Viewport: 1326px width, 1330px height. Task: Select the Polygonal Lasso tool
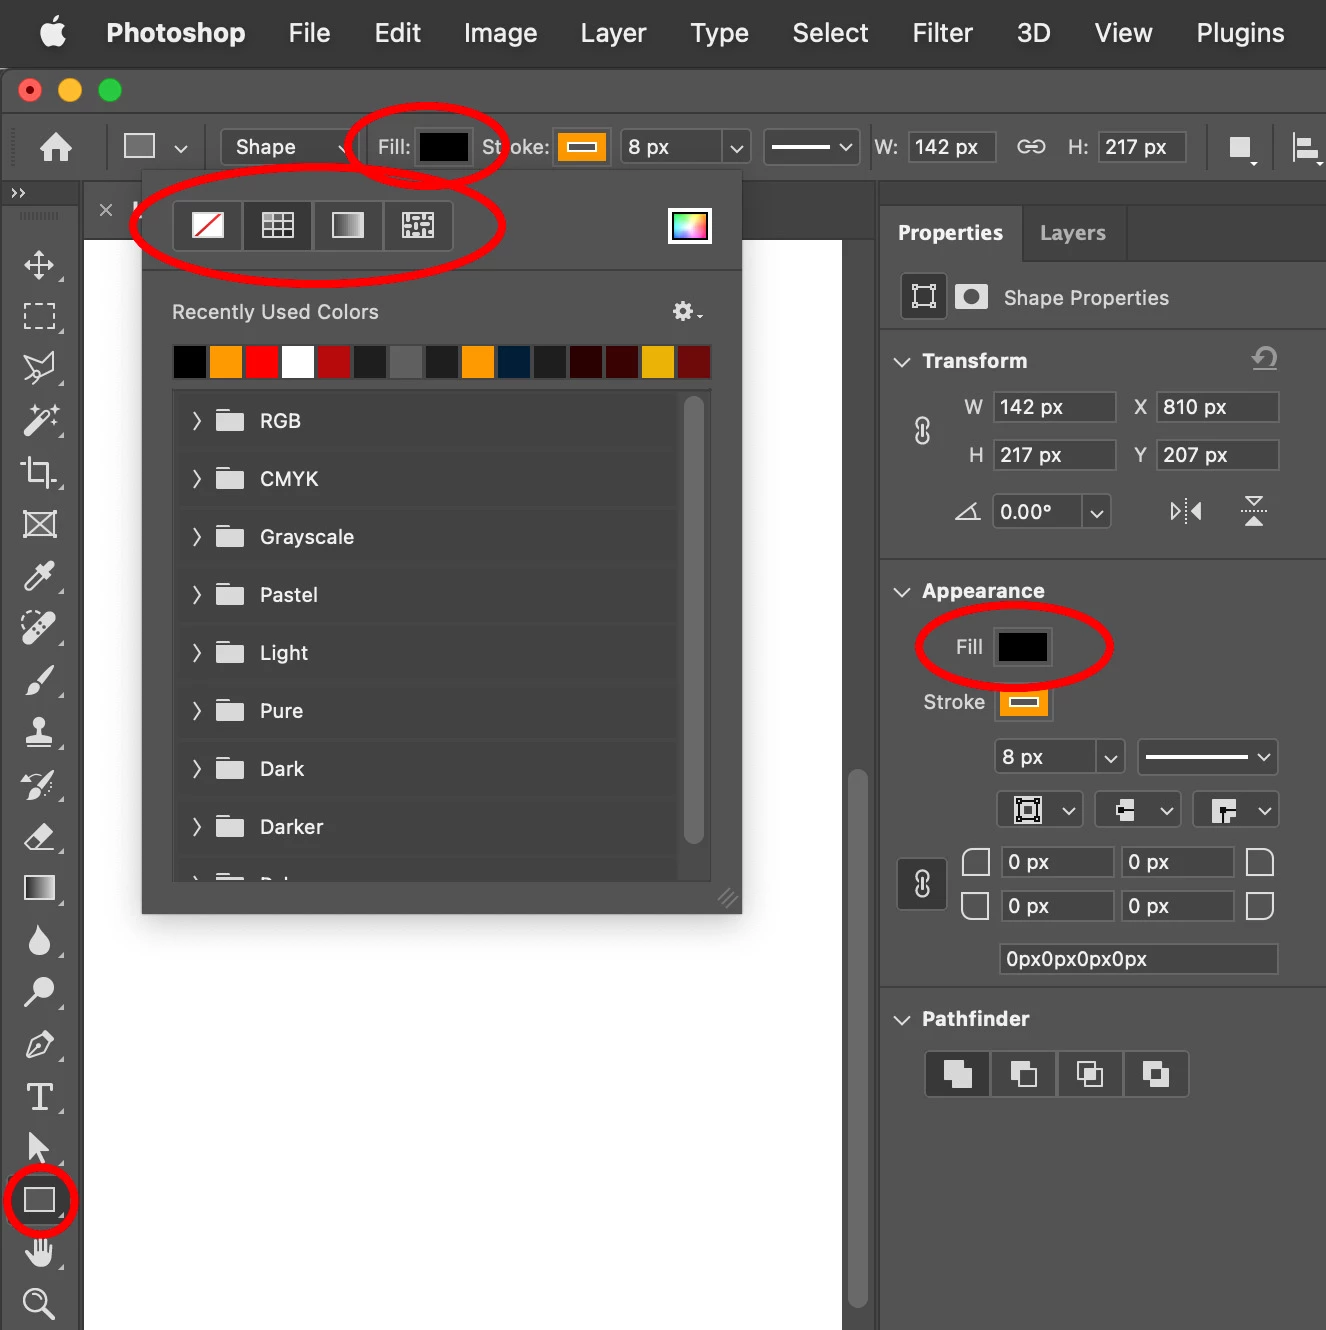[x=39, y=369]
